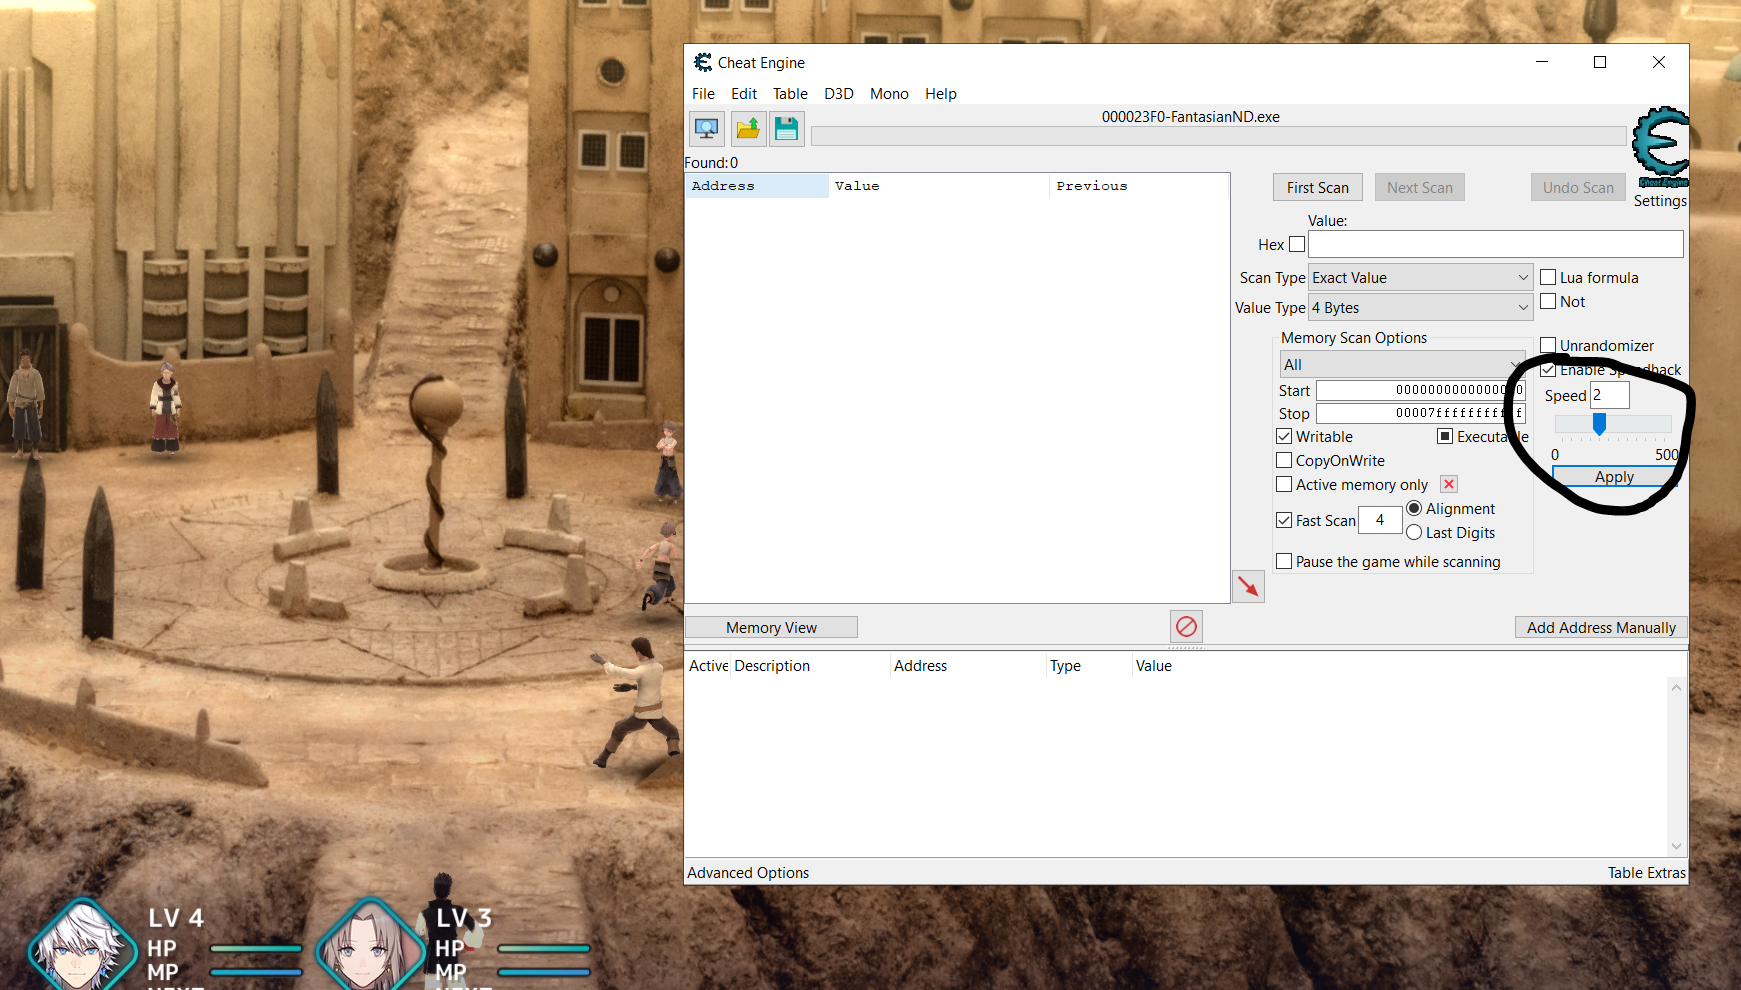The height and width of the screenshot is (990, 1741).
Task: Open the Scan Type dropdown
Action: click(x=1421, y=277)
